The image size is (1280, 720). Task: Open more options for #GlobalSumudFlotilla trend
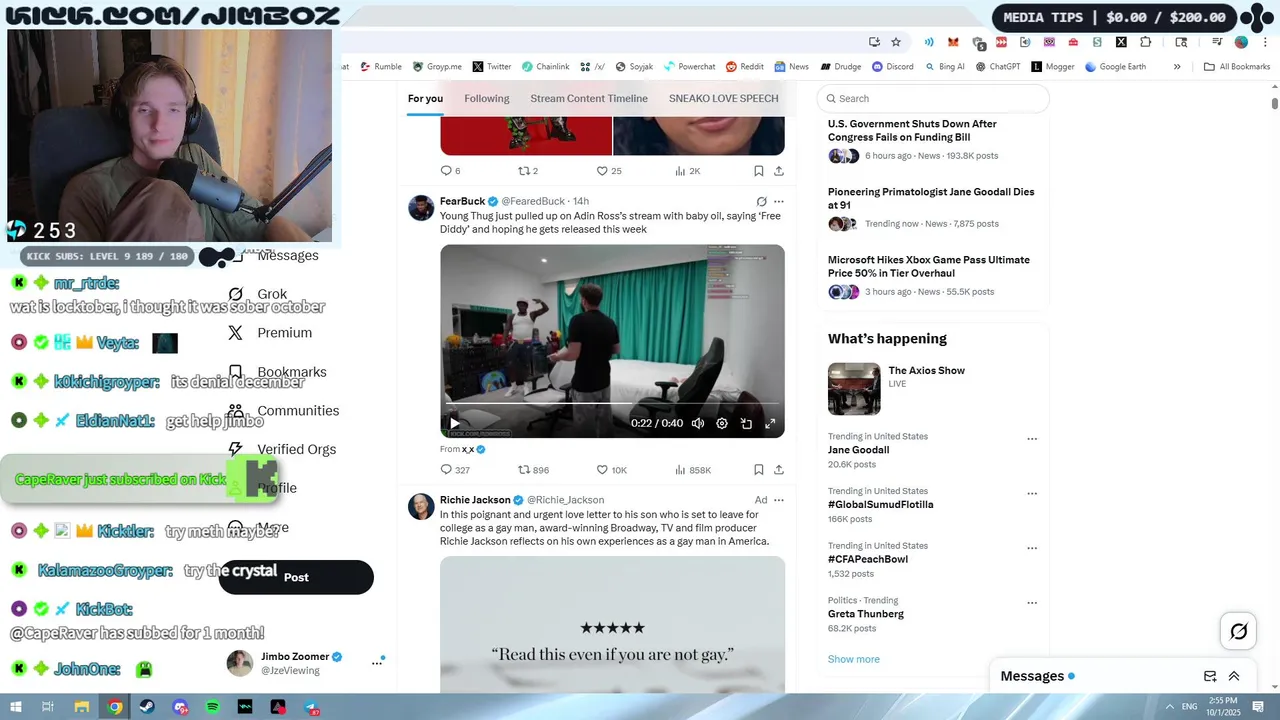tap(1032, 494)
